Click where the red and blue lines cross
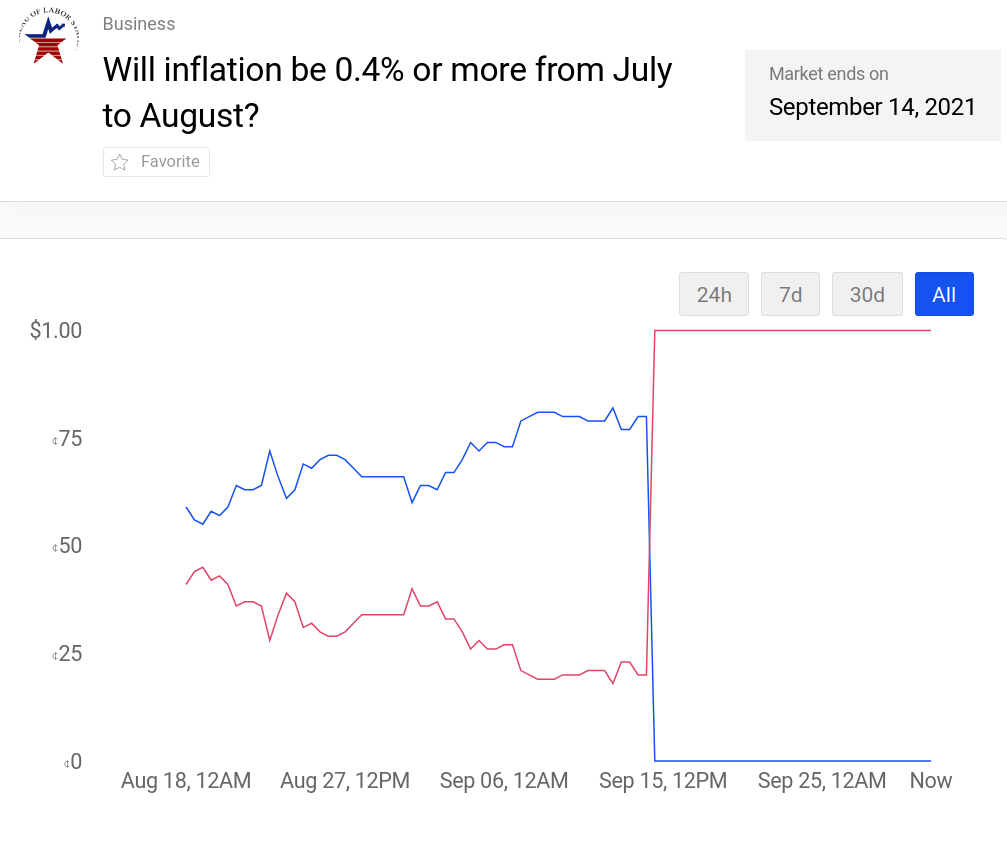 (x=651, y=546)
